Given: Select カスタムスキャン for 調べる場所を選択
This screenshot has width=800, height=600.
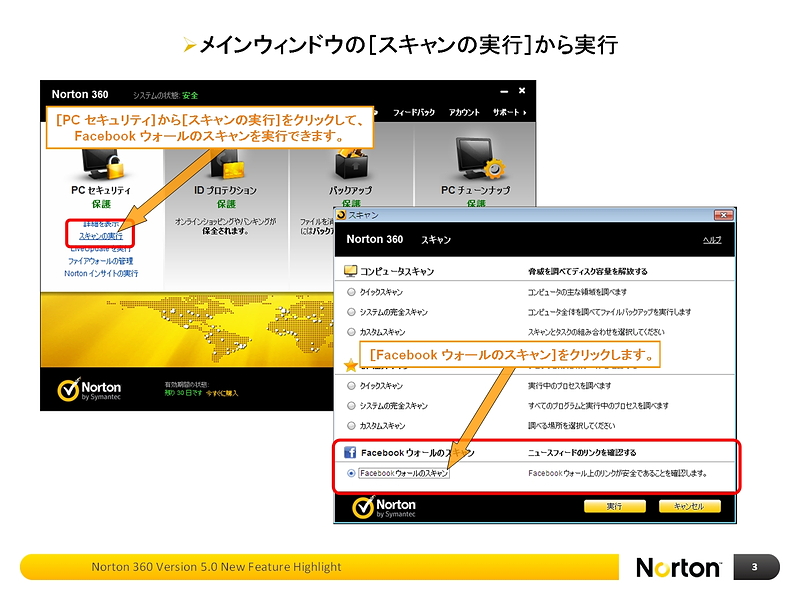Looking at the screenshot, I should 351,426.
